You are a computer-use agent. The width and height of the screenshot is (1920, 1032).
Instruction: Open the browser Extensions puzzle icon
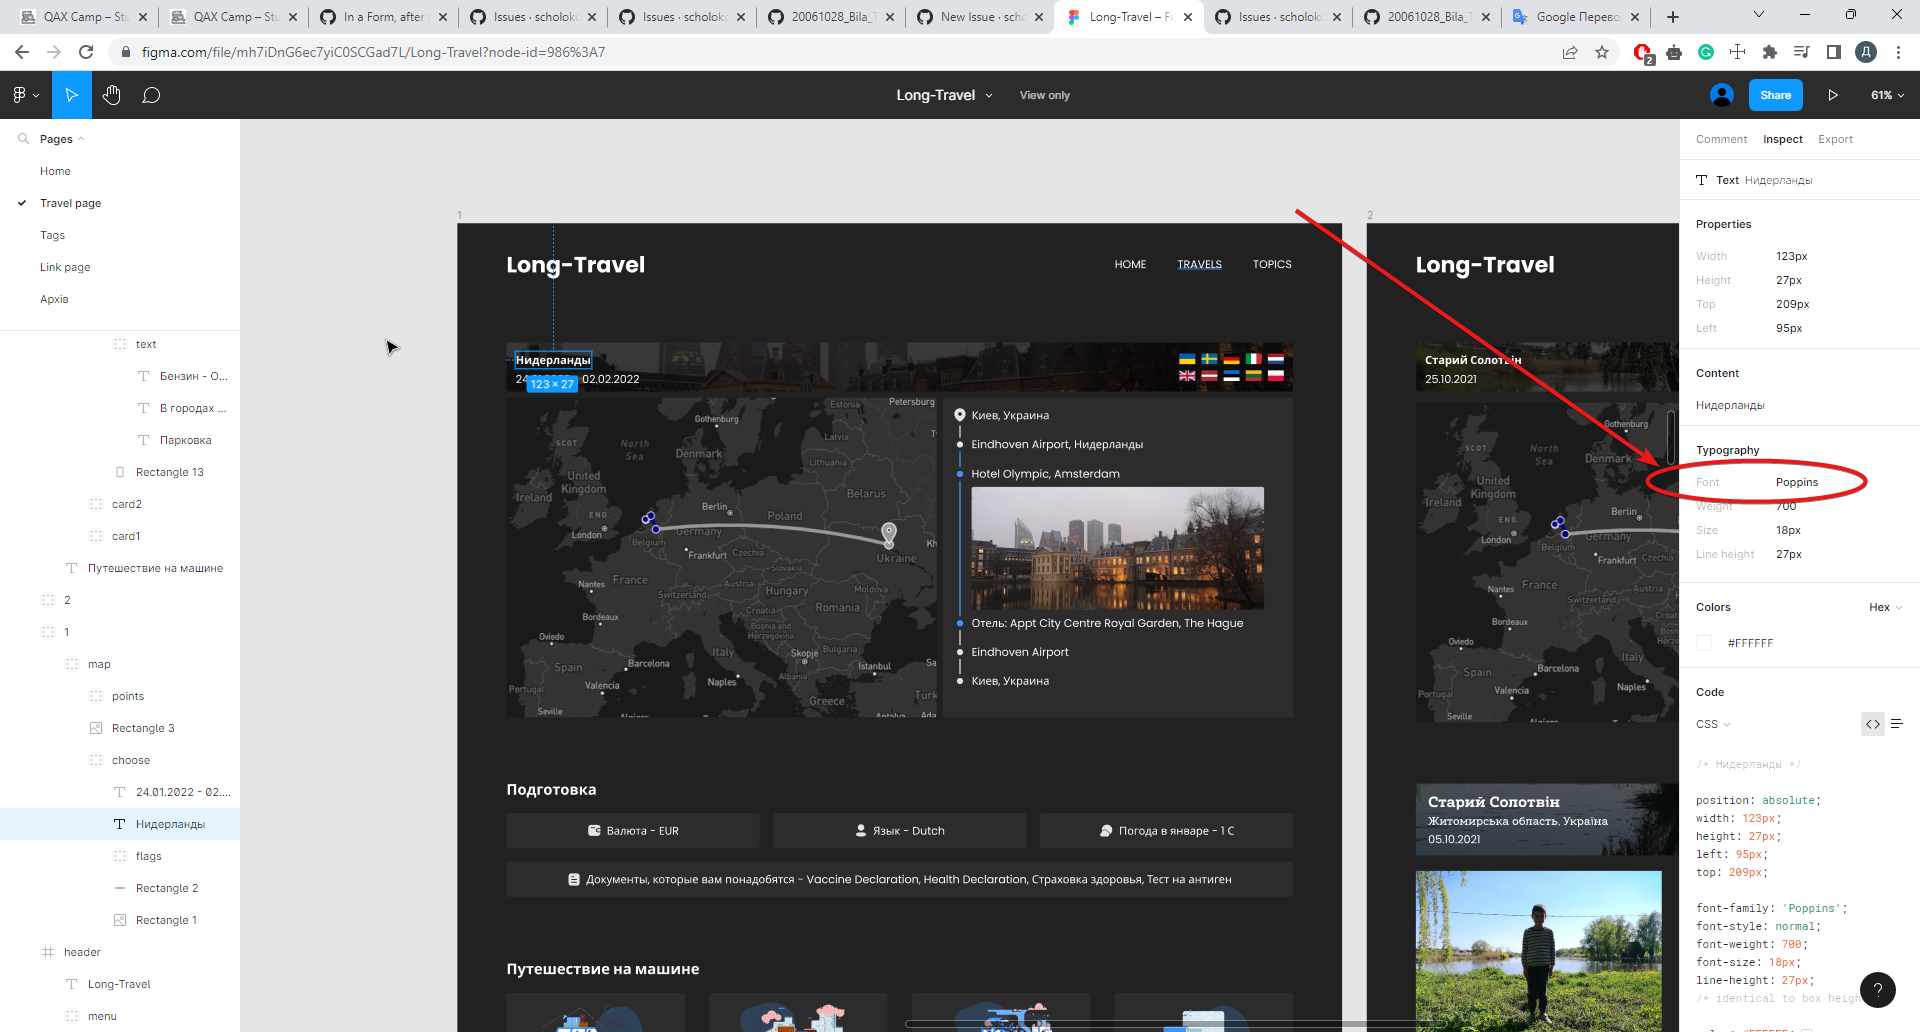1770,52
